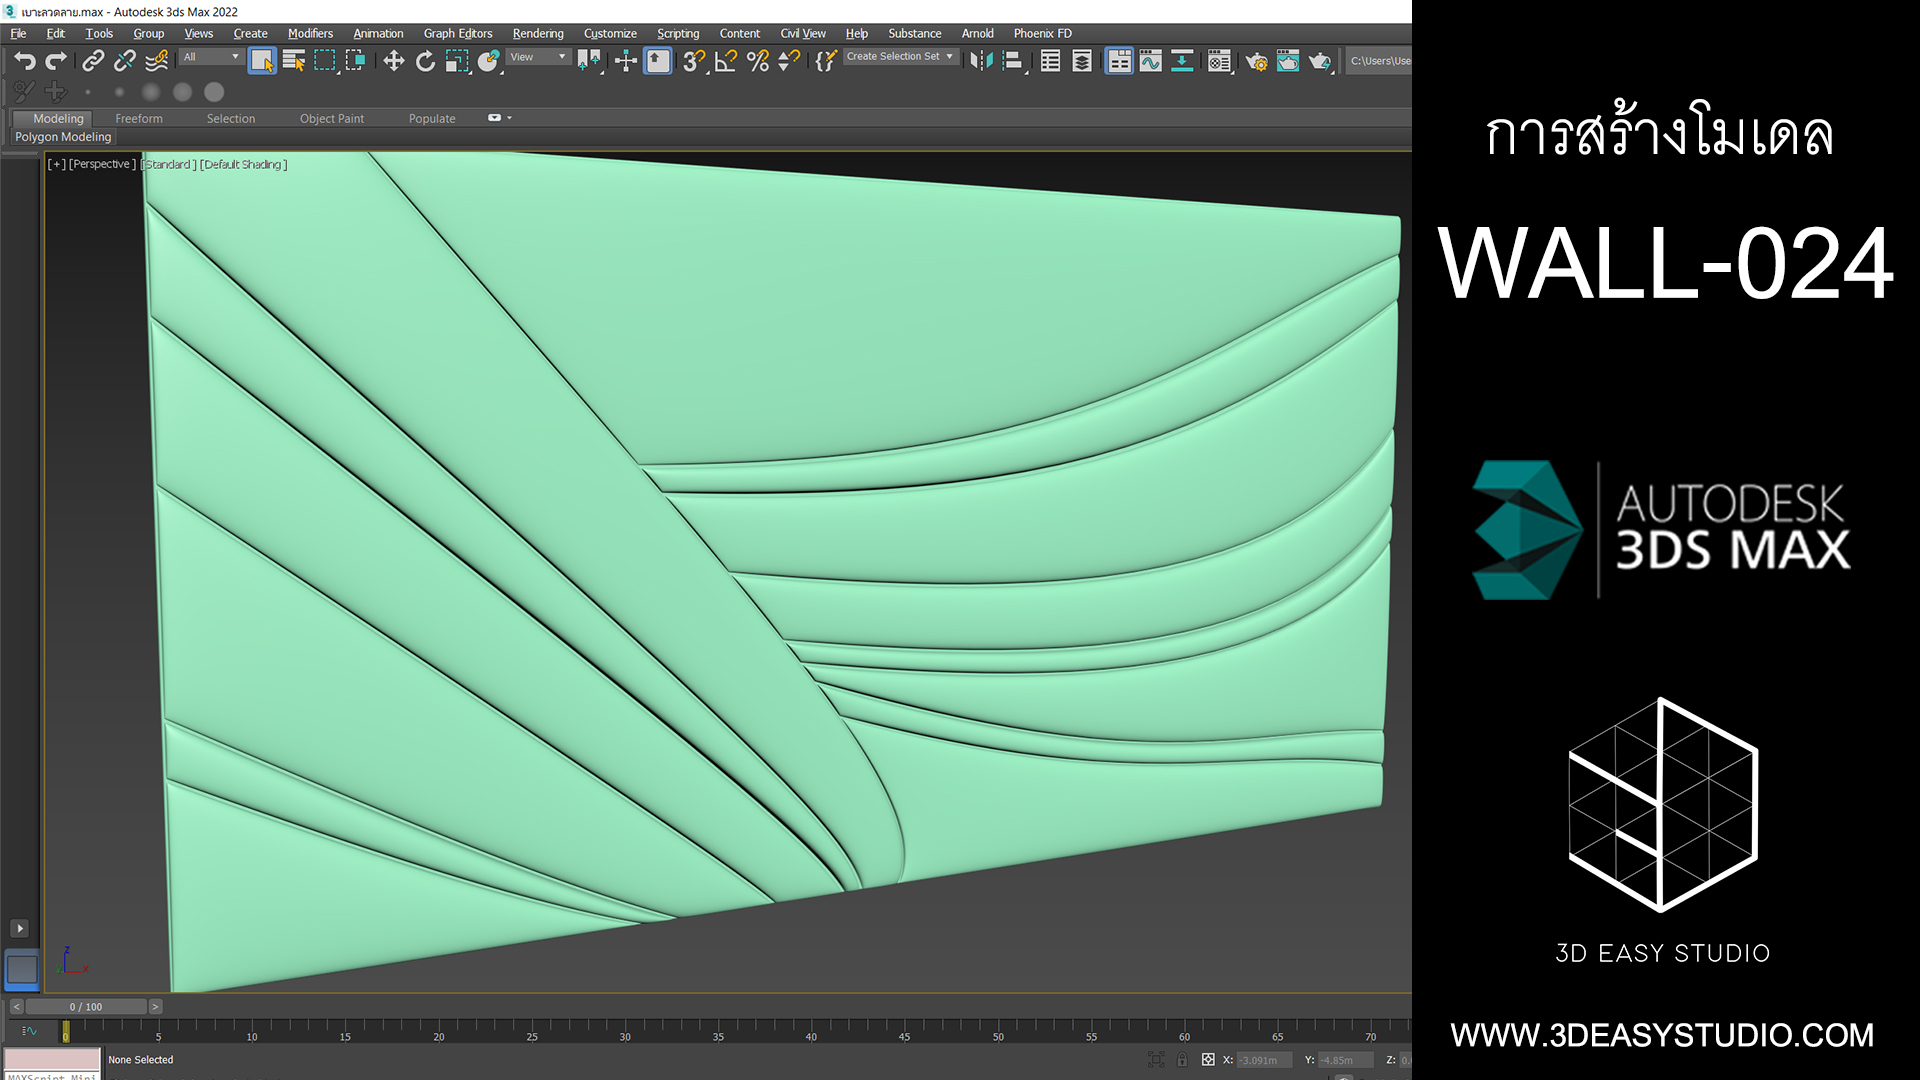The height and width of the screenshot is (1080, 1920).
Task: Click frame 30 on the timeline
Action: (x=625, y=1028)
